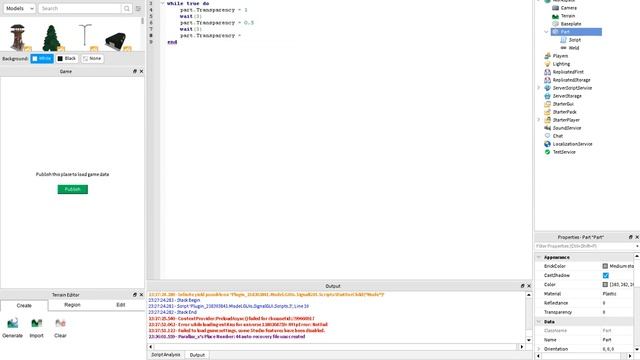Click the StarterPack icon

(547, 112)
